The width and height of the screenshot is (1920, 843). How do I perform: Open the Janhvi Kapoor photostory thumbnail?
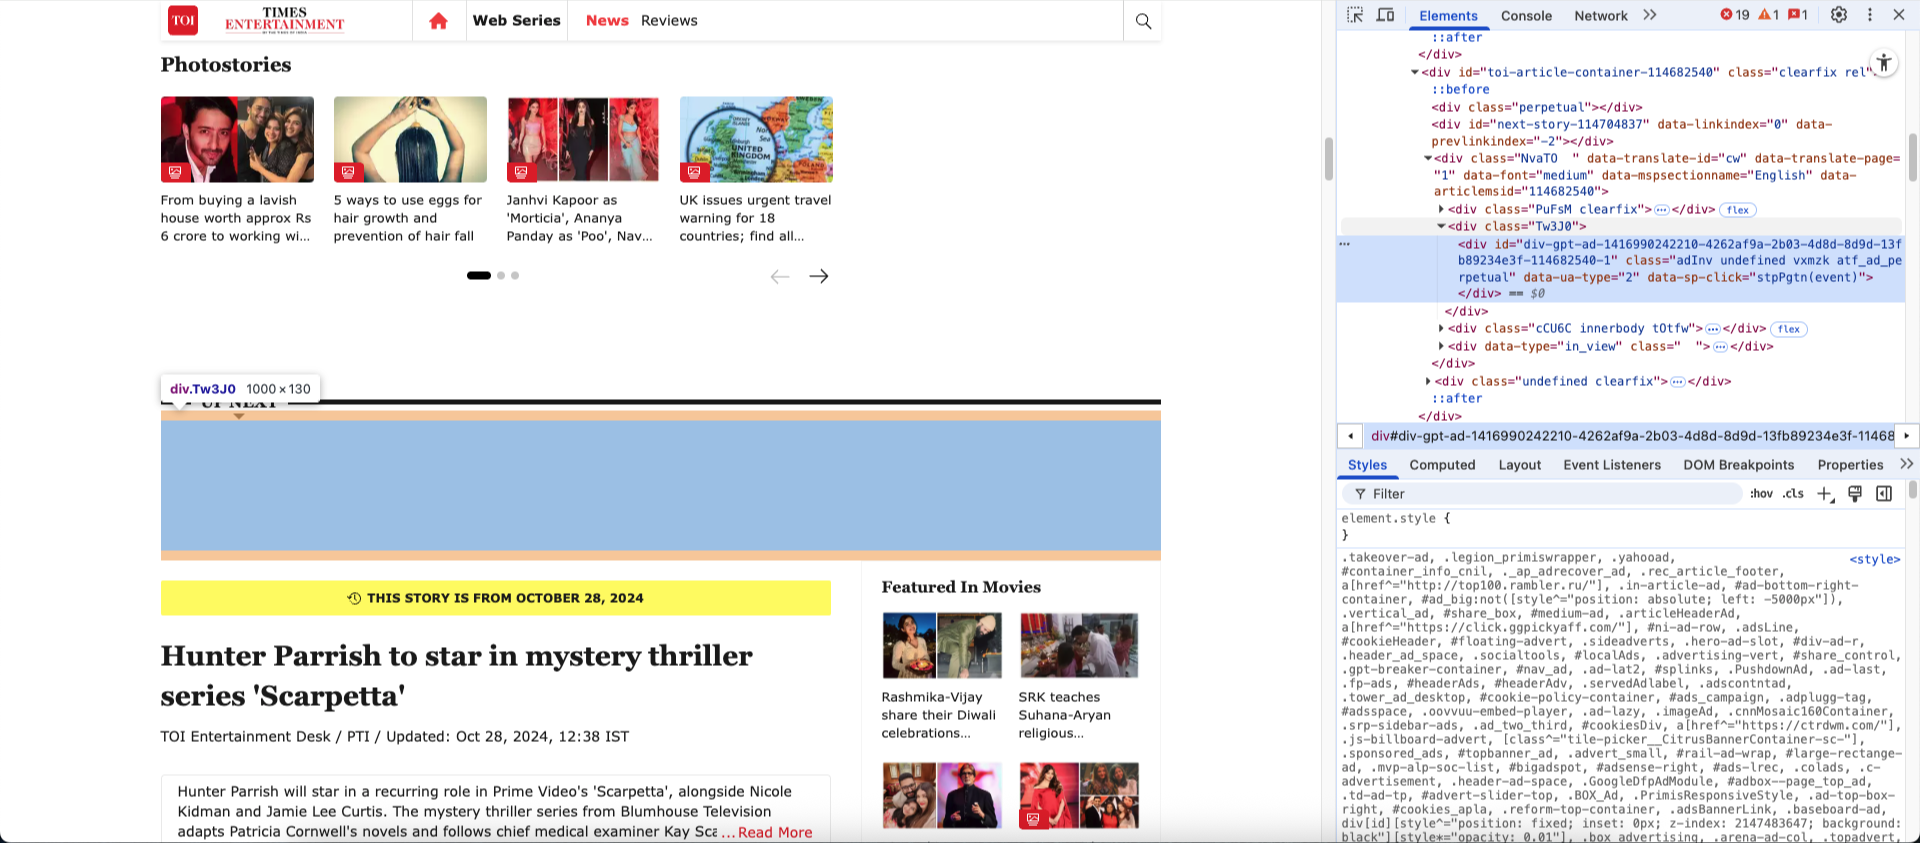583,139
